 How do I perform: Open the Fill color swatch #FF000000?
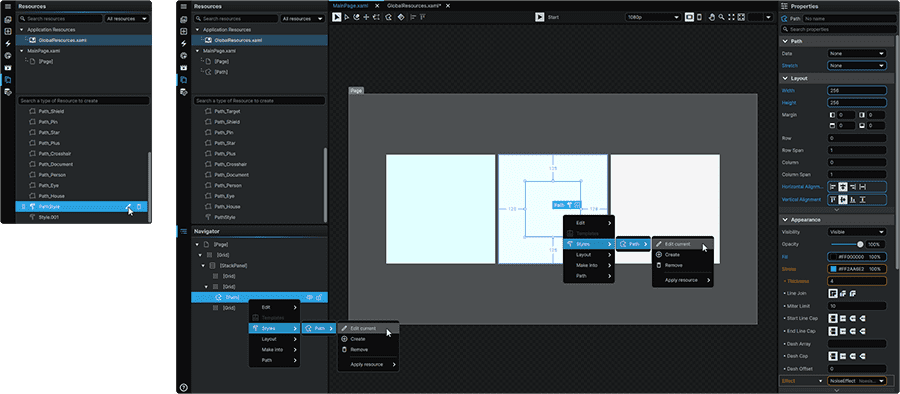click(833, 256)
